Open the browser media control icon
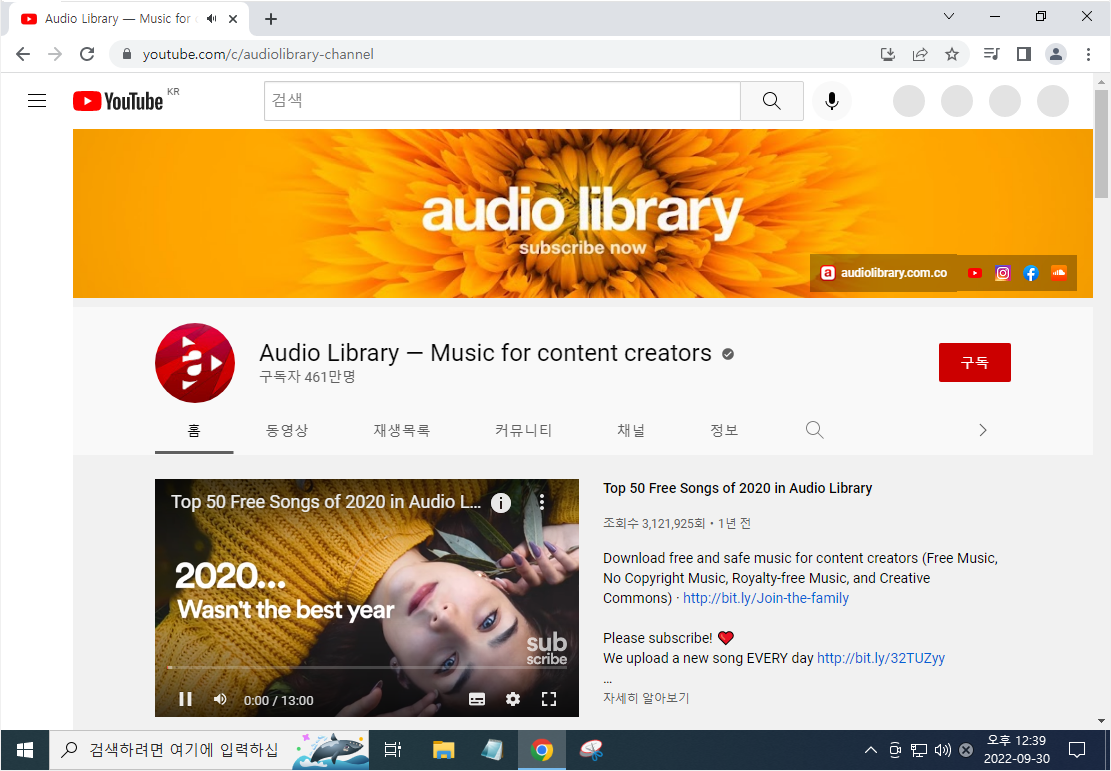 click(x=991, y=55)
